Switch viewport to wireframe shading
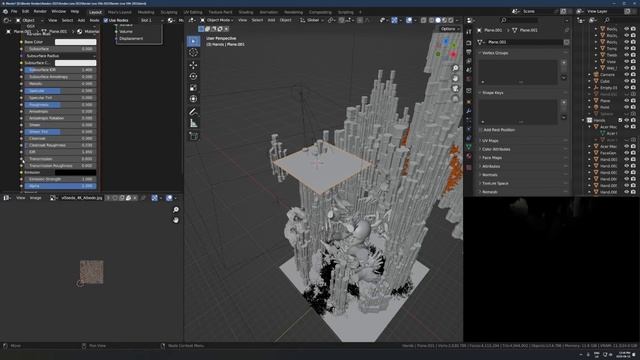Image resolution: width=640 pixels, height=360 pixels. tap(431, 20)
